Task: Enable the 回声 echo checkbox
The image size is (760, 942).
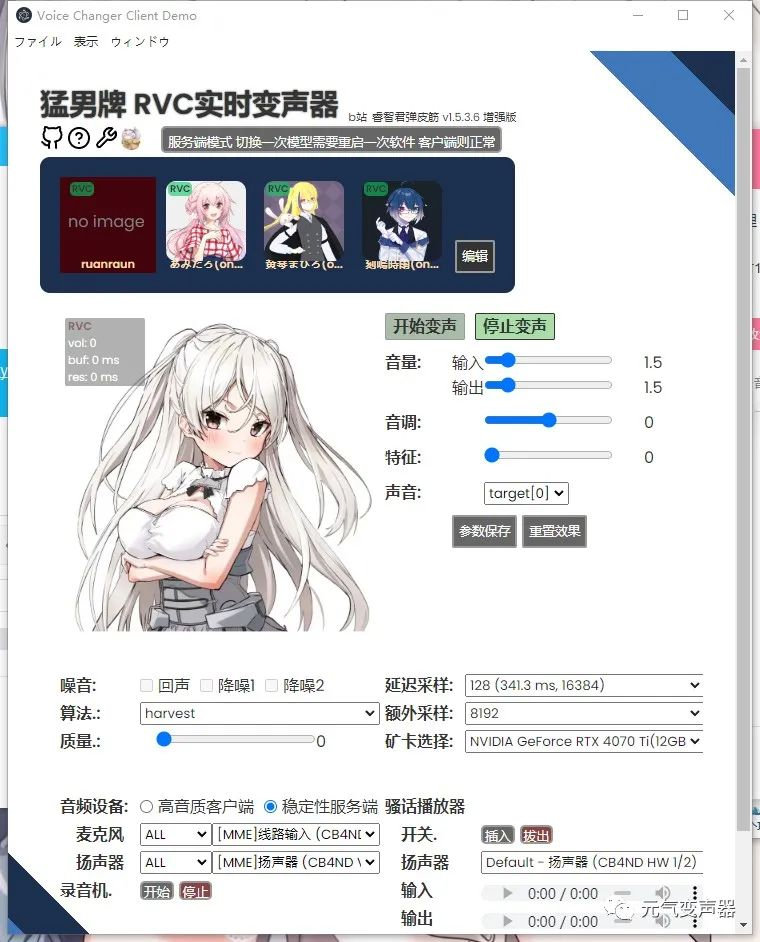Action: pos(146,685)
